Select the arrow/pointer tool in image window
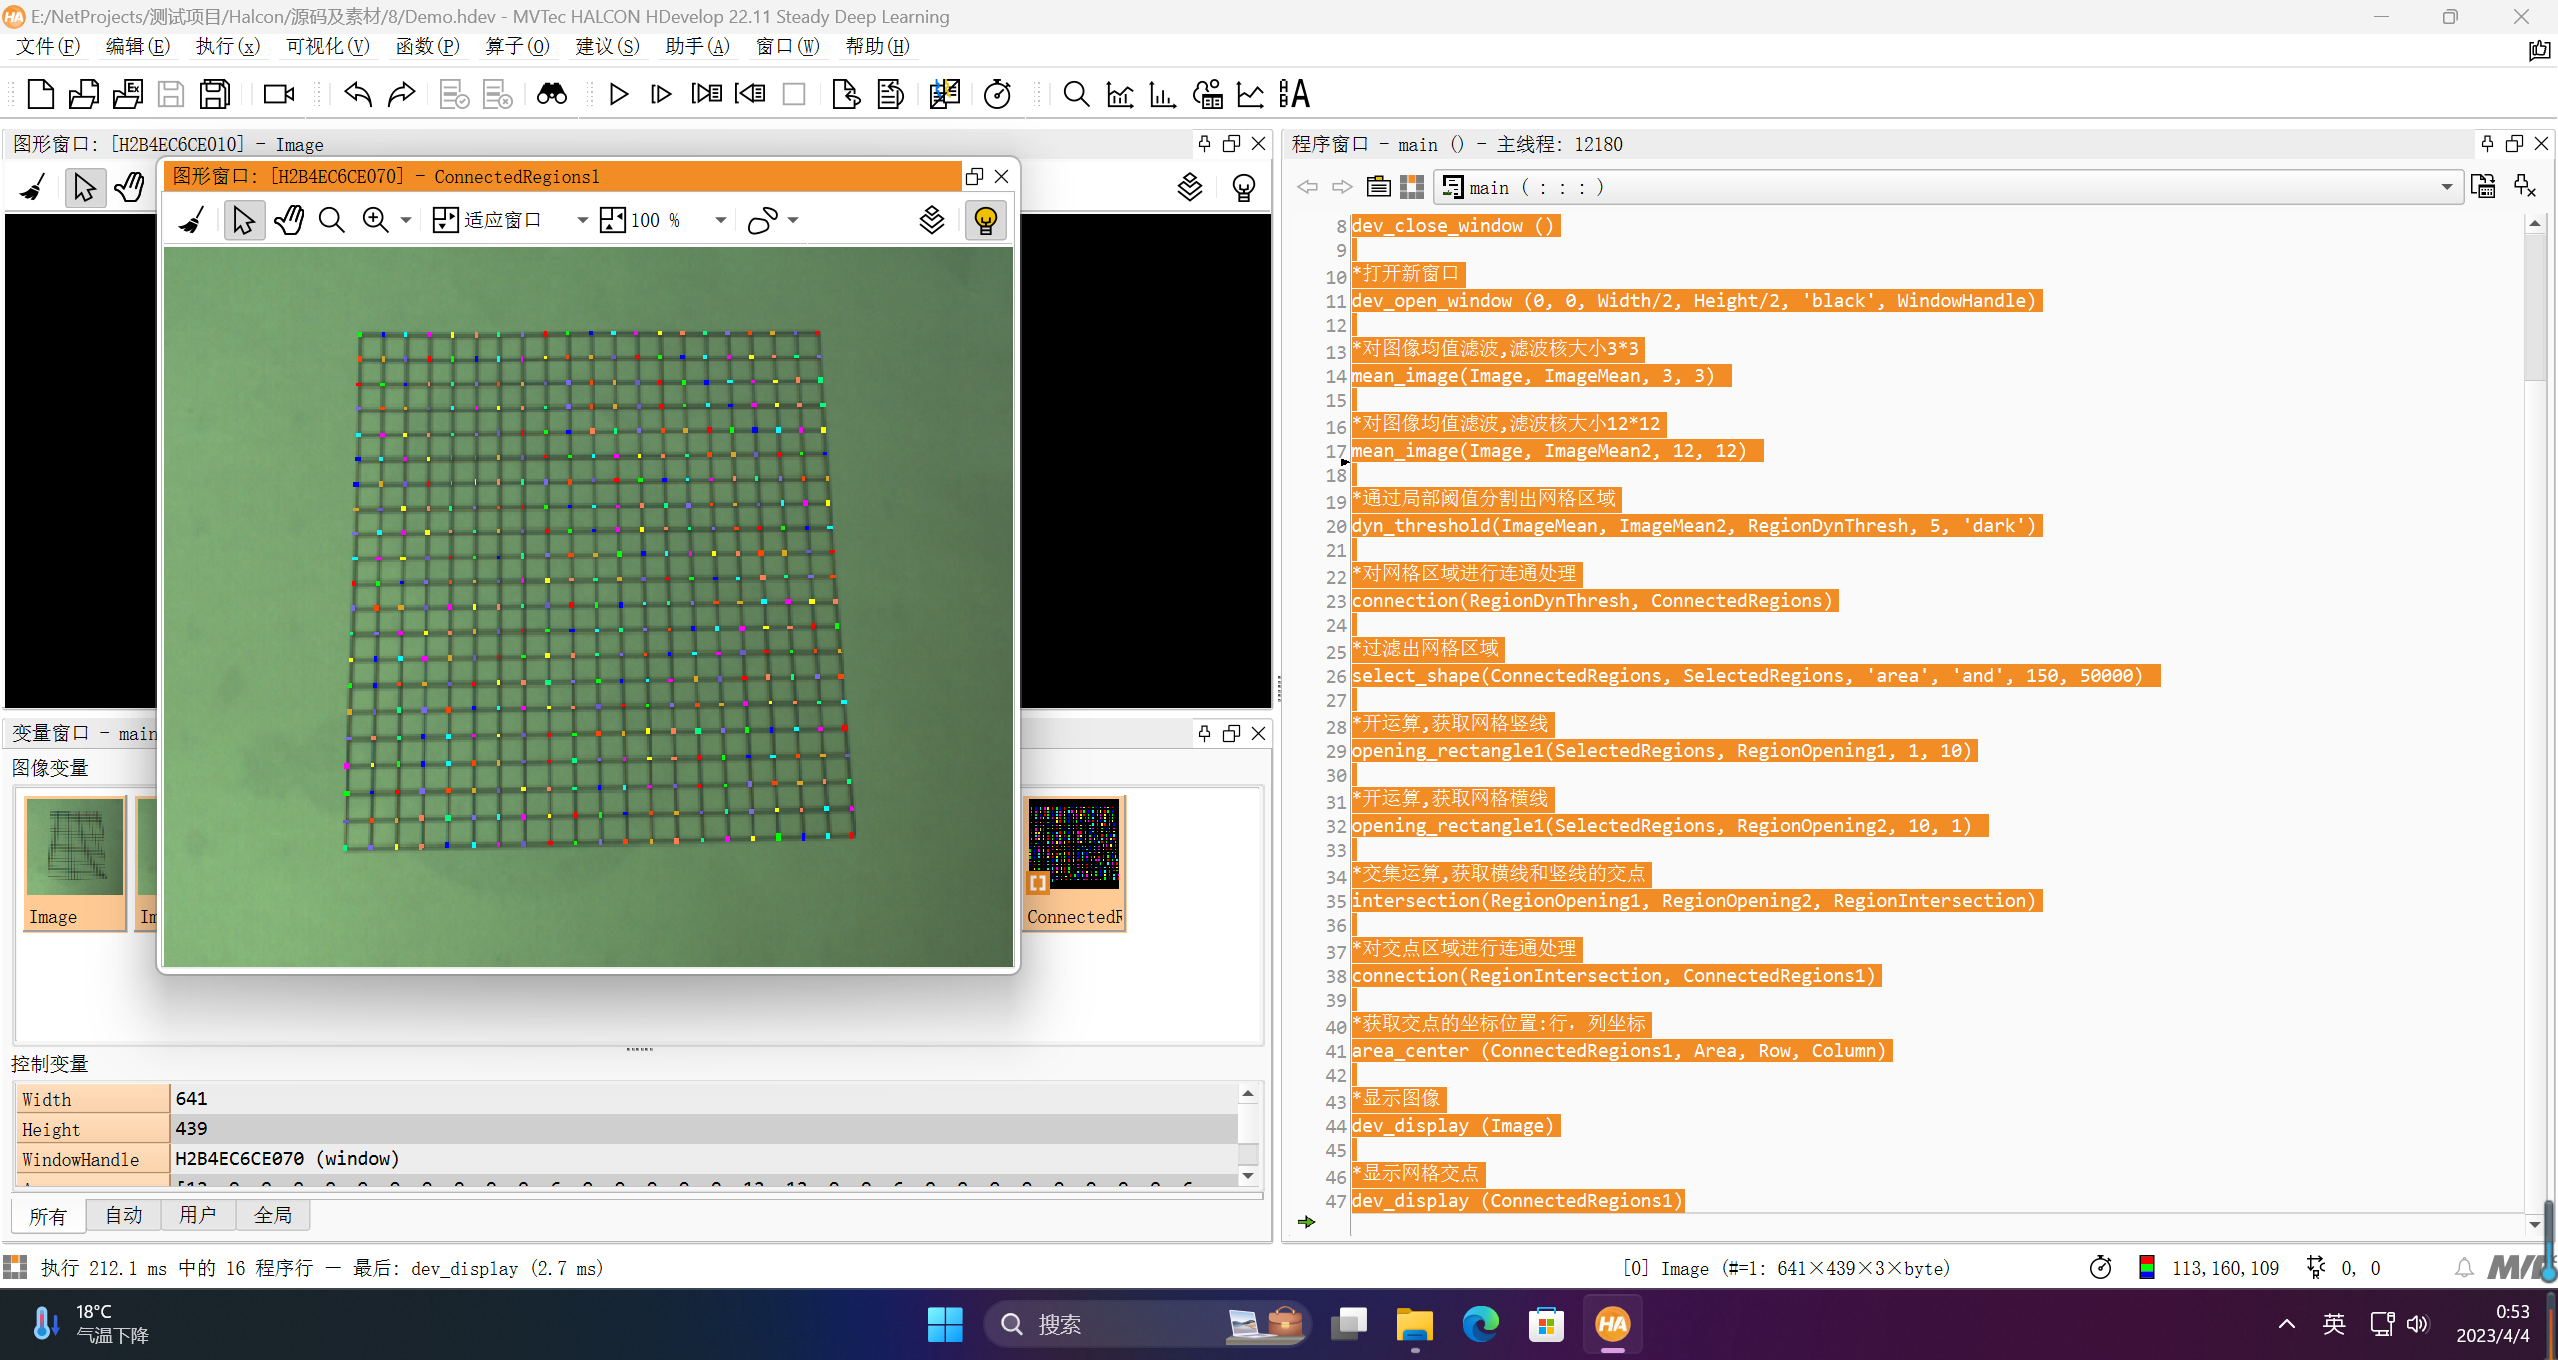The image size is (2558, 1360). [242, 220]
